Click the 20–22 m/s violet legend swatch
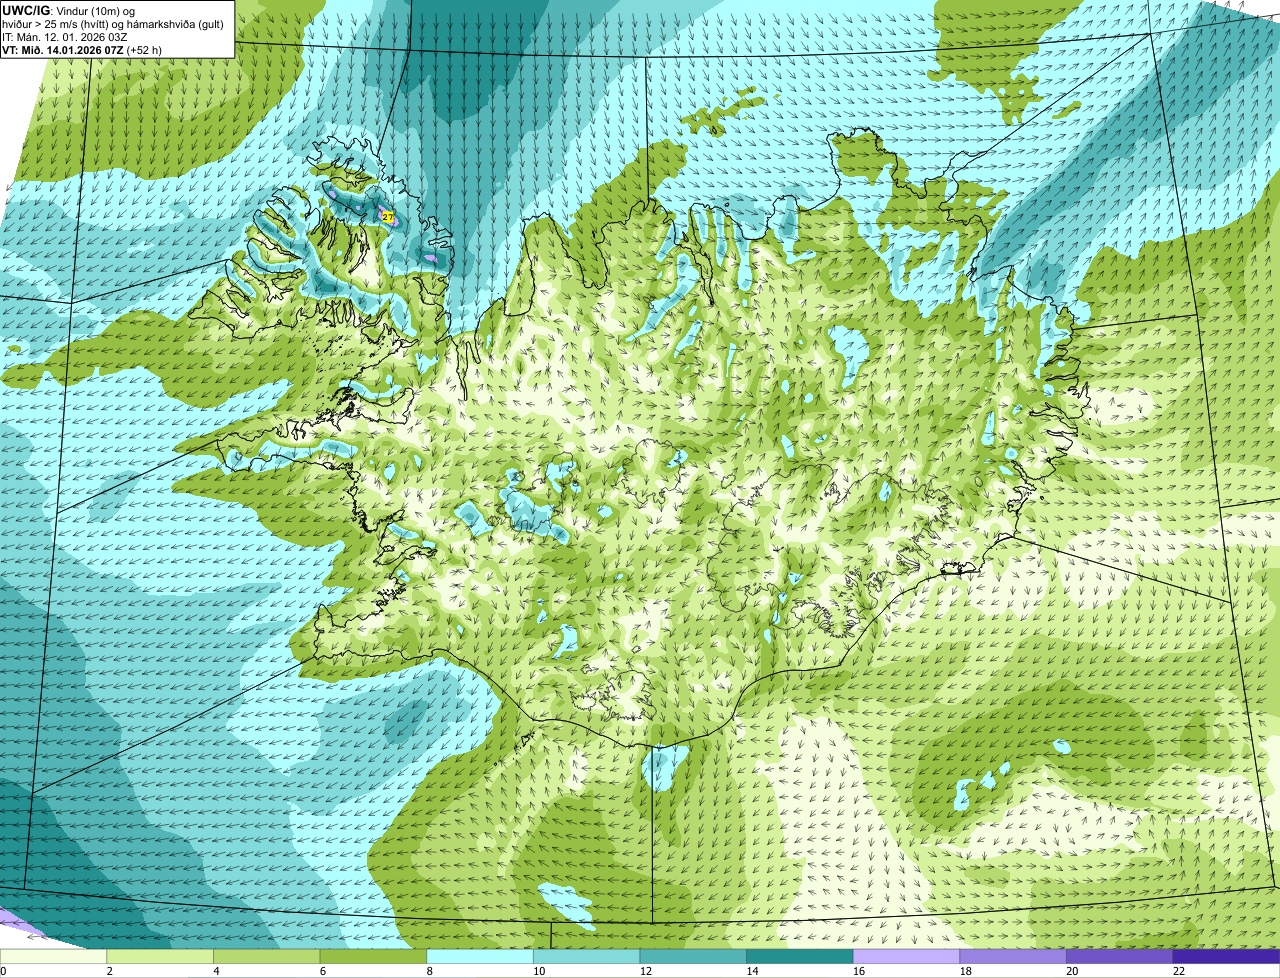Image resolution: width=1280 pixels, height=978 pixels. (x=1120, y=956)
